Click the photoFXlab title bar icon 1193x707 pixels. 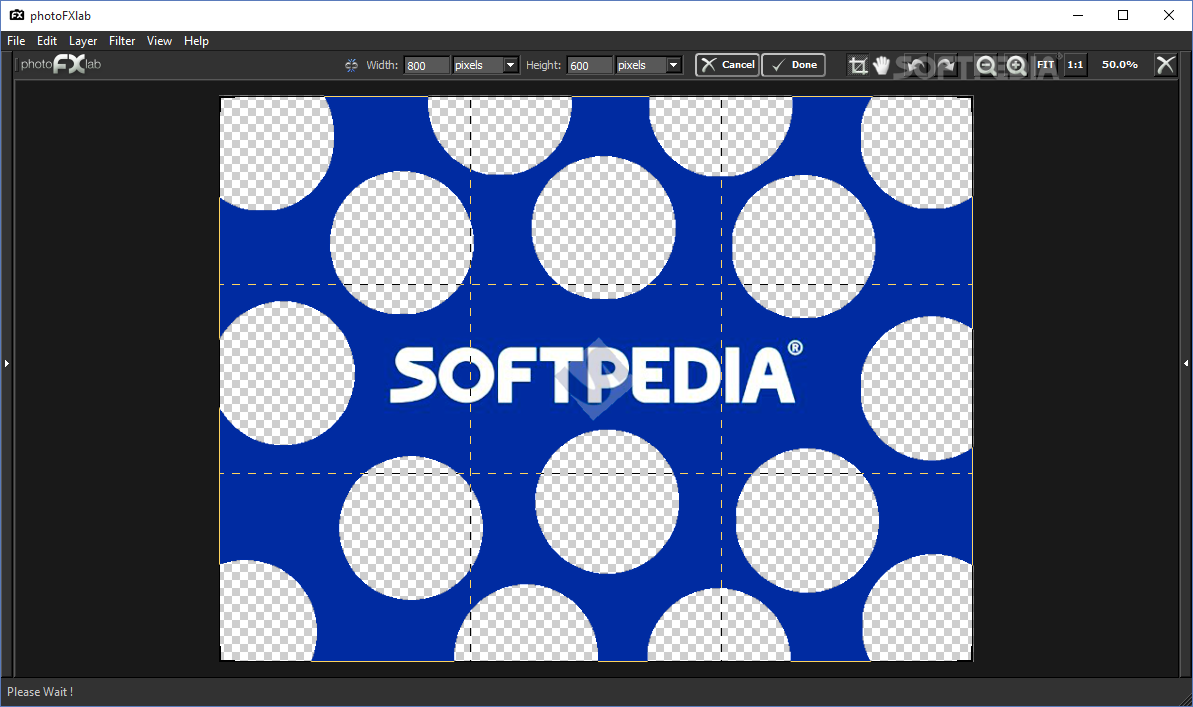[16, 15]
